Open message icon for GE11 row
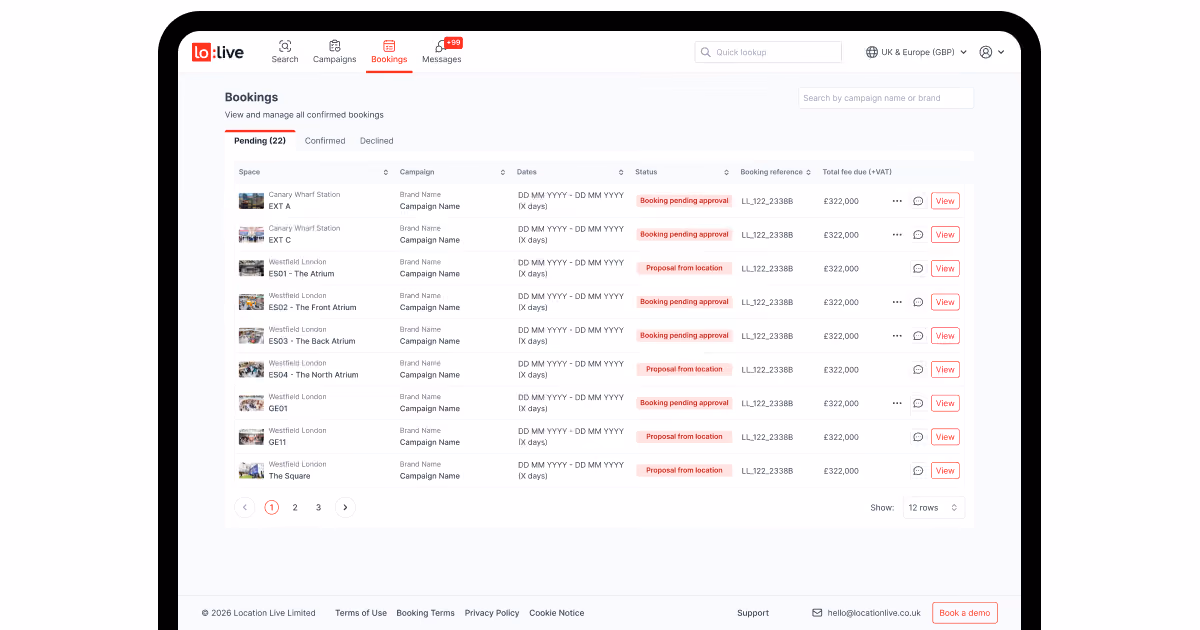Image resolution: width=1200 pixels, height=630 pixels. [x=918, y=437]
